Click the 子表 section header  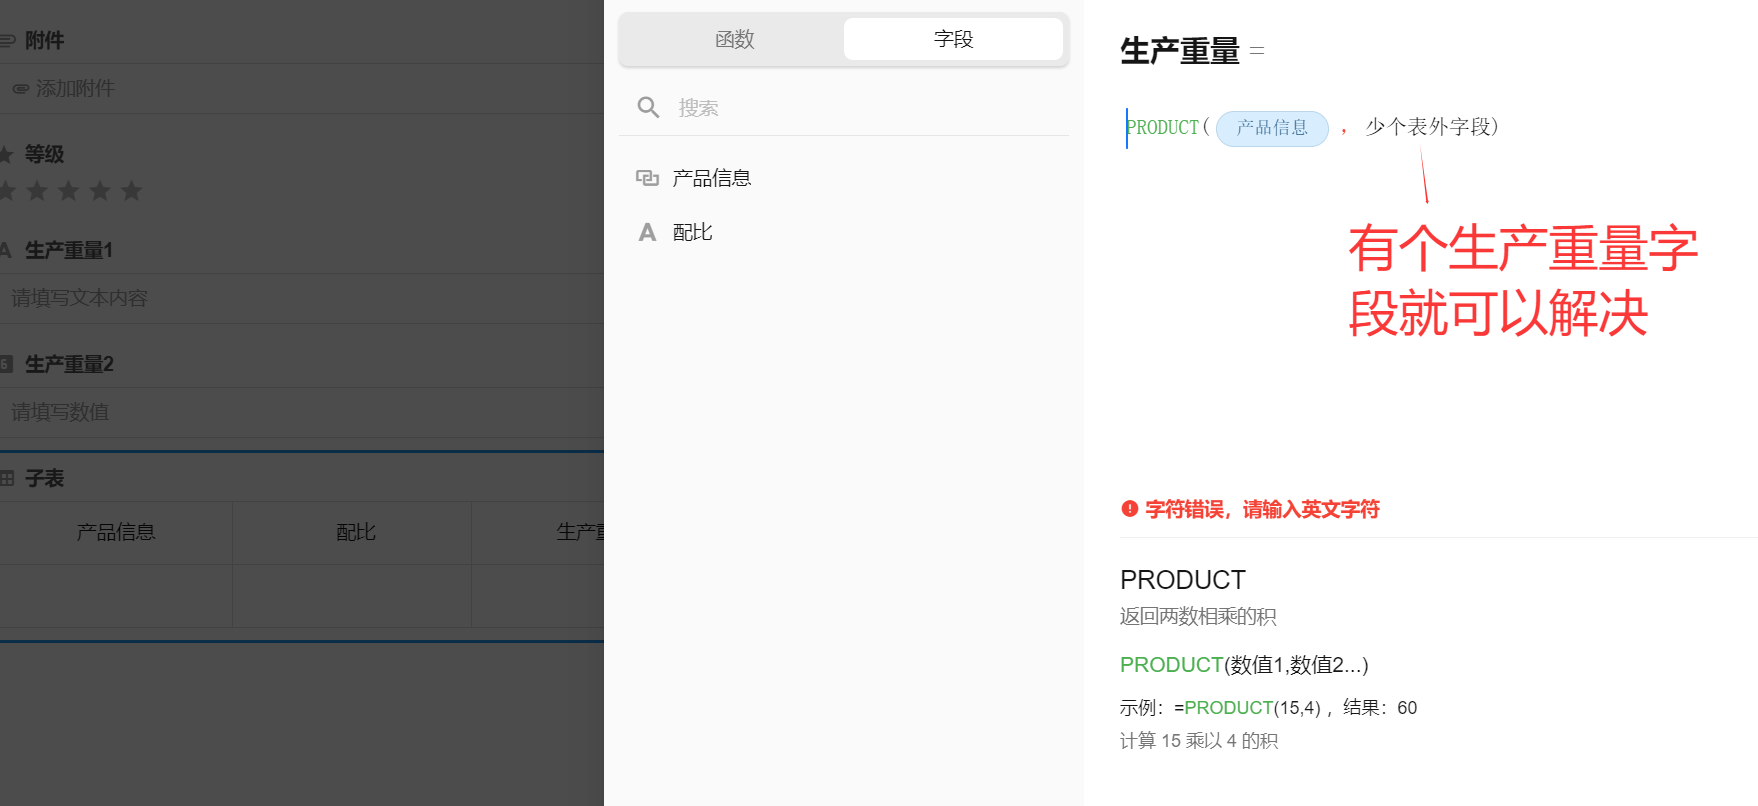[x=44, y=478]
